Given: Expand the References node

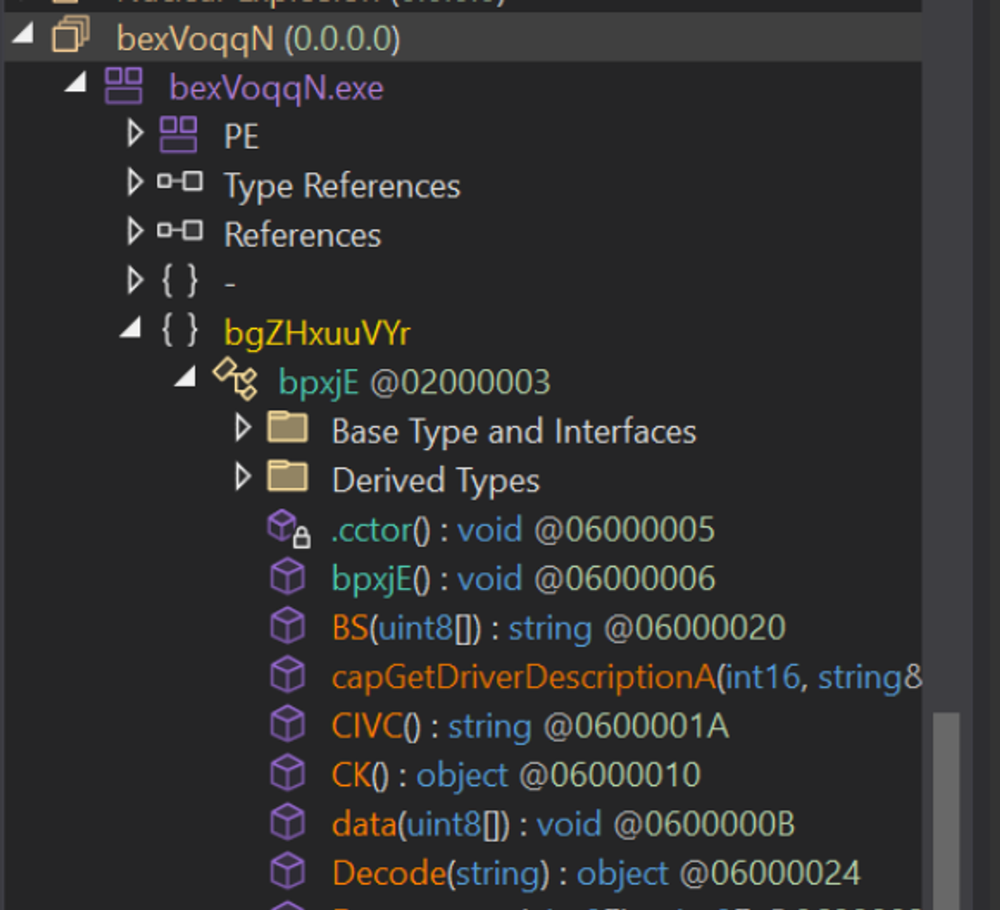Looking at the screenshot, I should (134, 232).
